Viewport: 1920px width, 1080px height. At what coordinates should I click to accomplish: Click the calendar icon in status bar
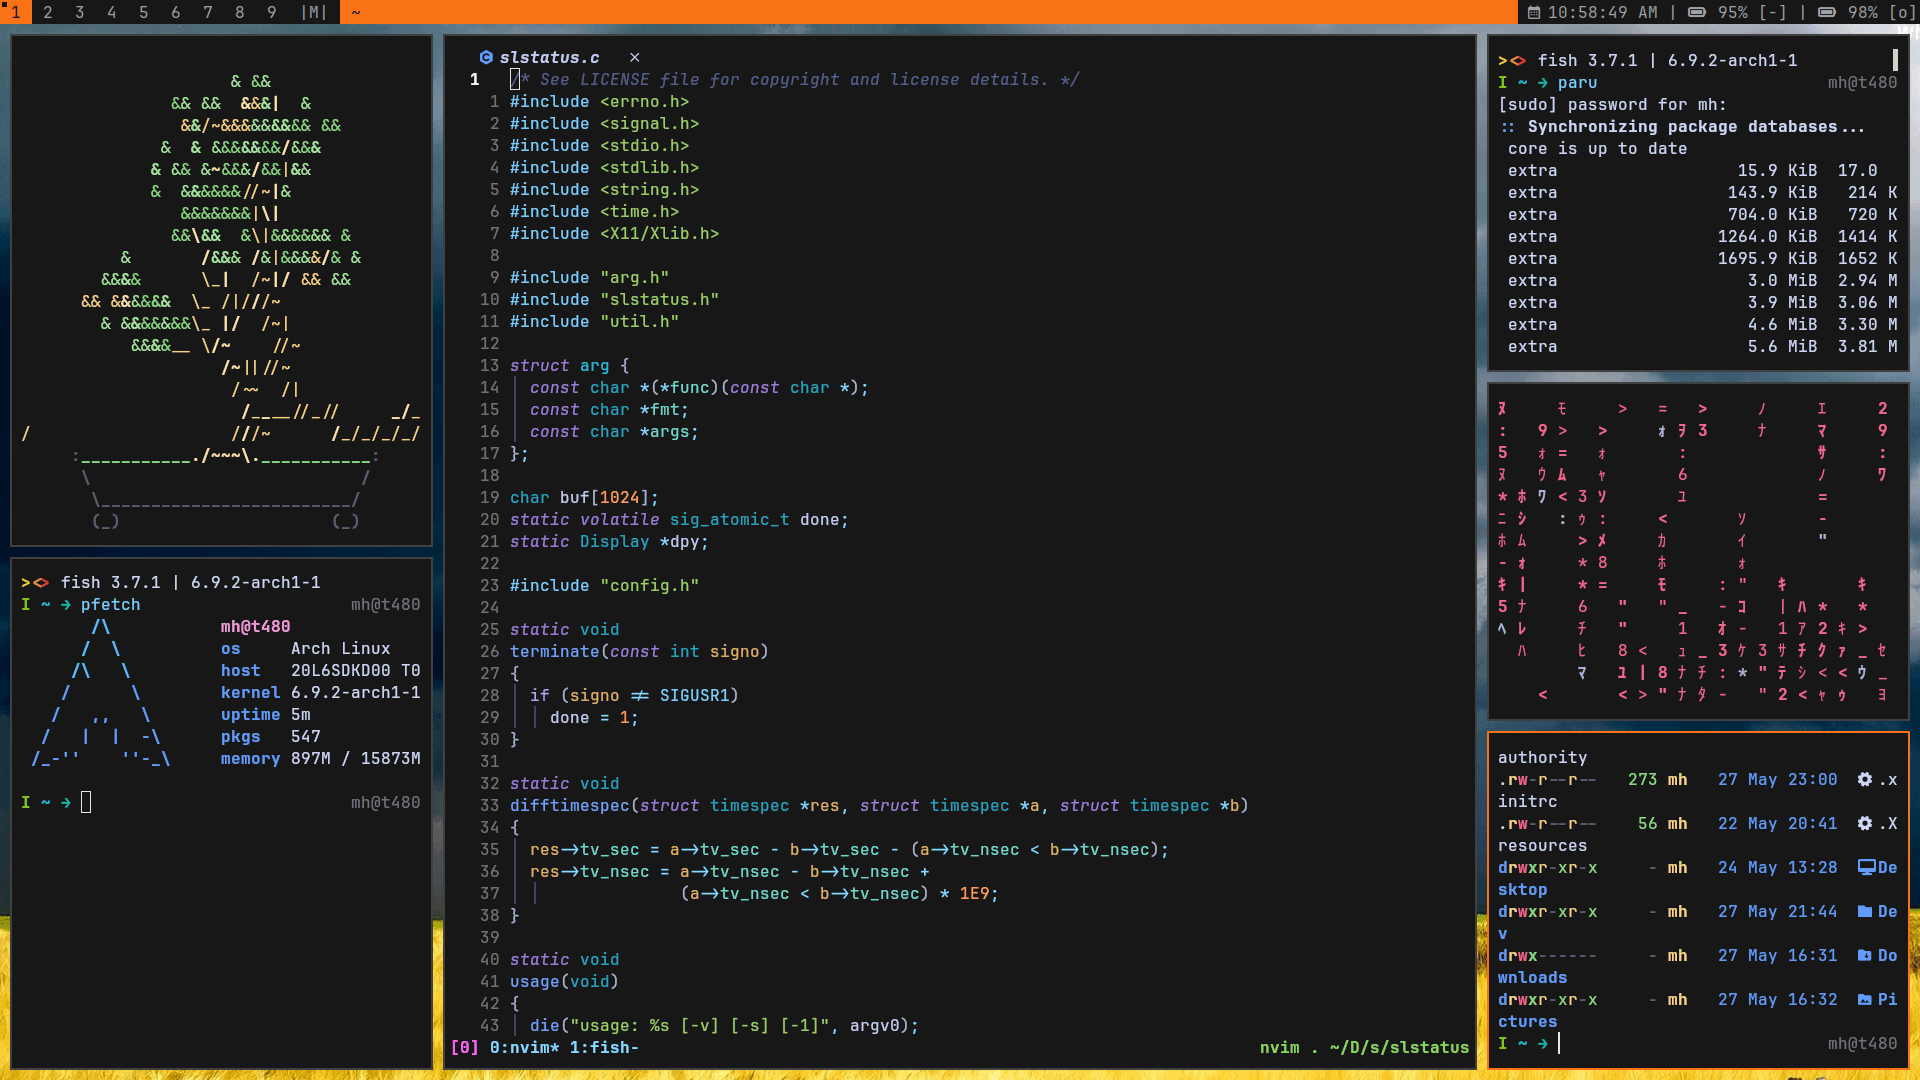tap(1534, 12)
